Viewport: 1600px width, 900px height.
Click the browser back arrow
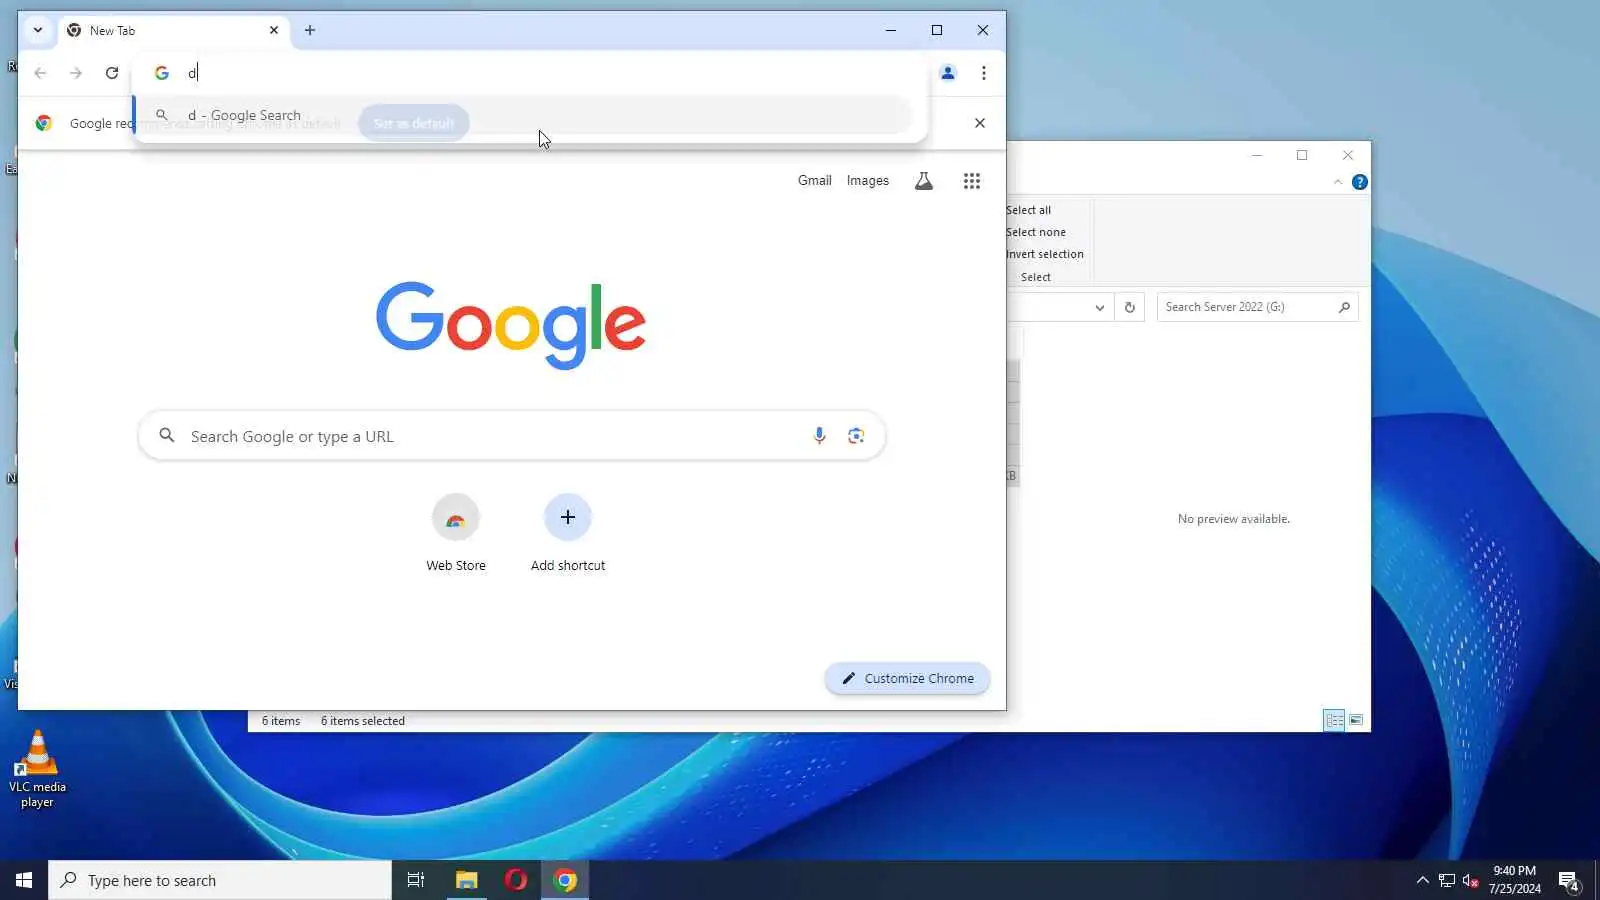coord(40,73)
